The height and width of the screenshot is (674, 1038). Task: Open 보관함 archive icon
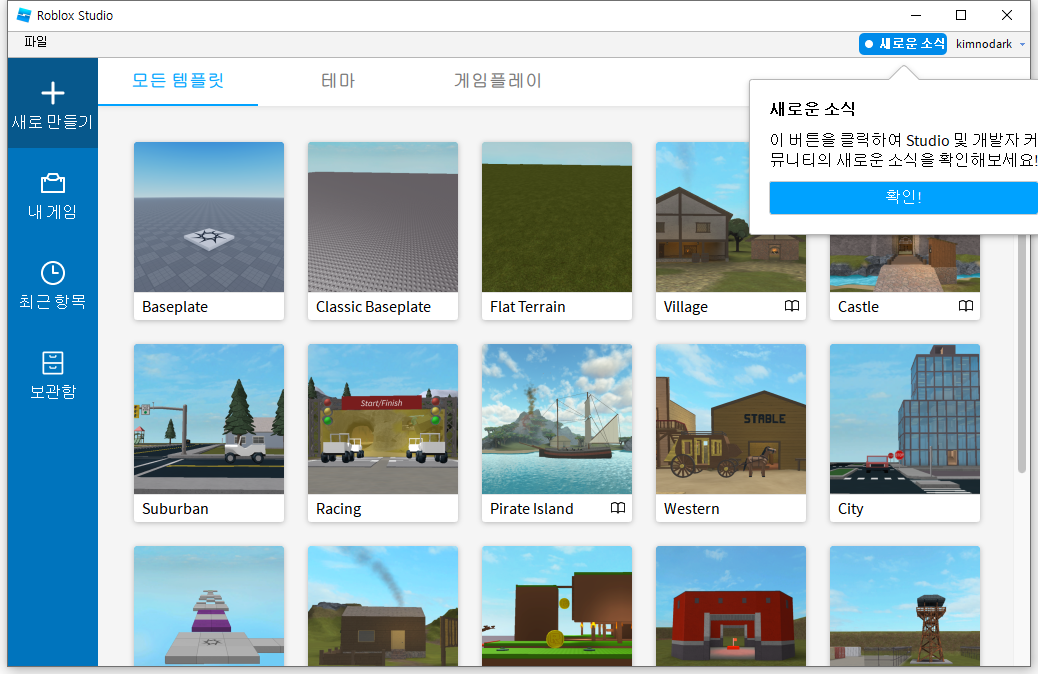[x=52, y=363]
